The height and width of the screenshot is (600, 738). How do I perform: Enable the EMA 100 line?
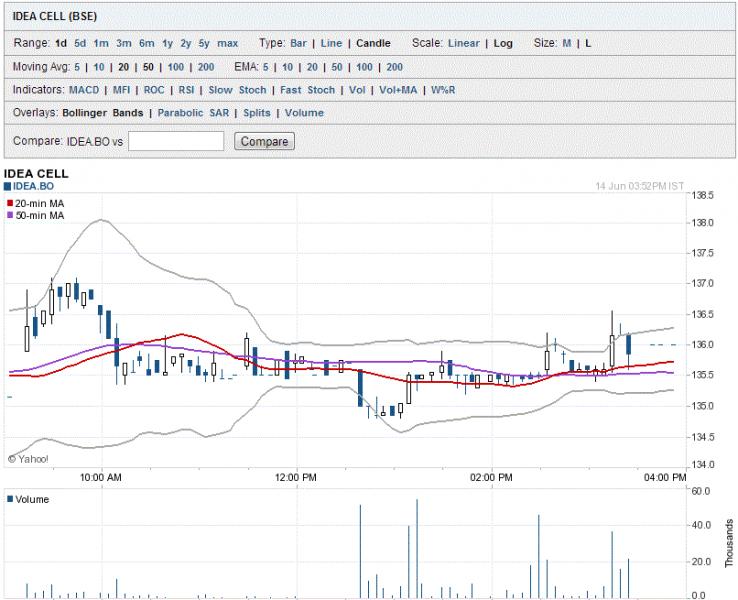364,67
